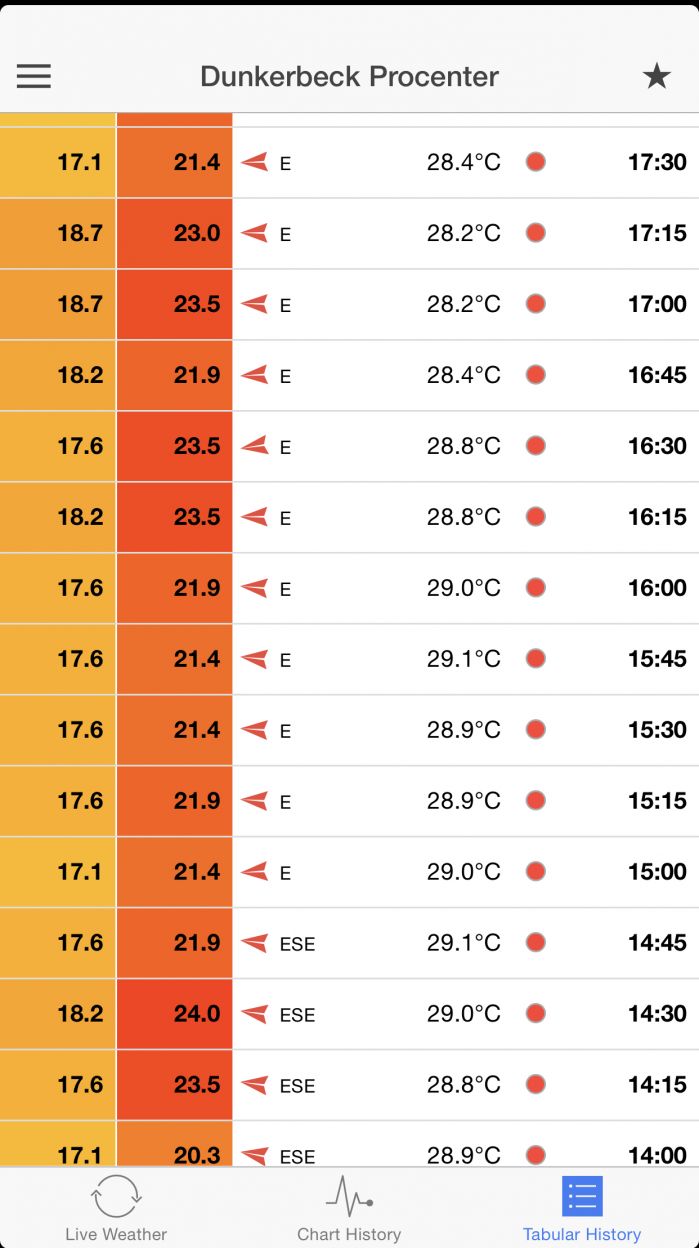
Task: Select the Tabular History tab label
Action: tap(582, 1234)
